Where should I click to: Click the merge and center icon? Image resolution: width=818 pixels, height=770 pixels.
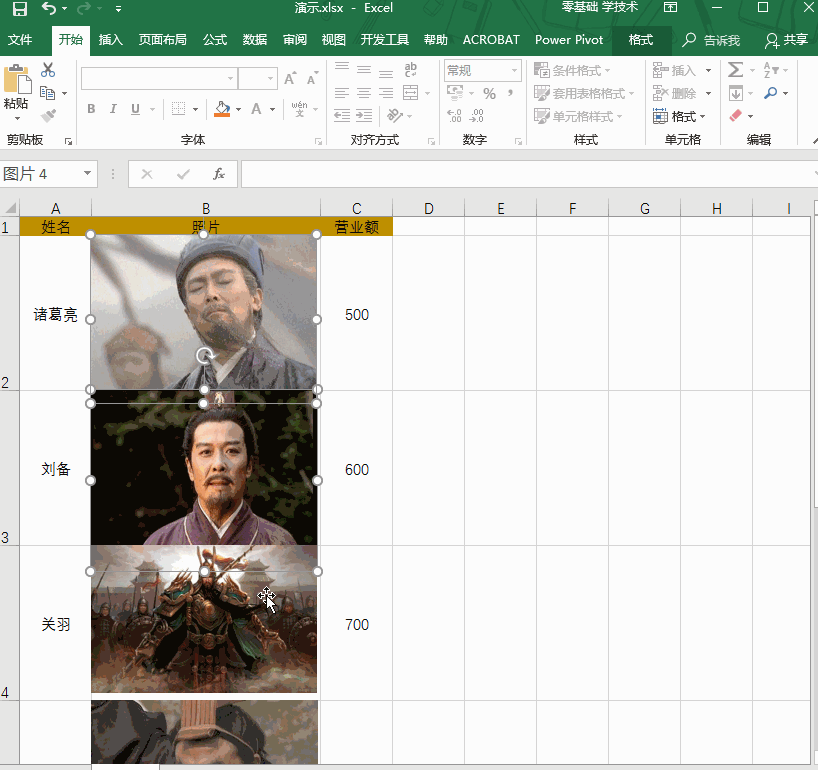click(411, 93)
